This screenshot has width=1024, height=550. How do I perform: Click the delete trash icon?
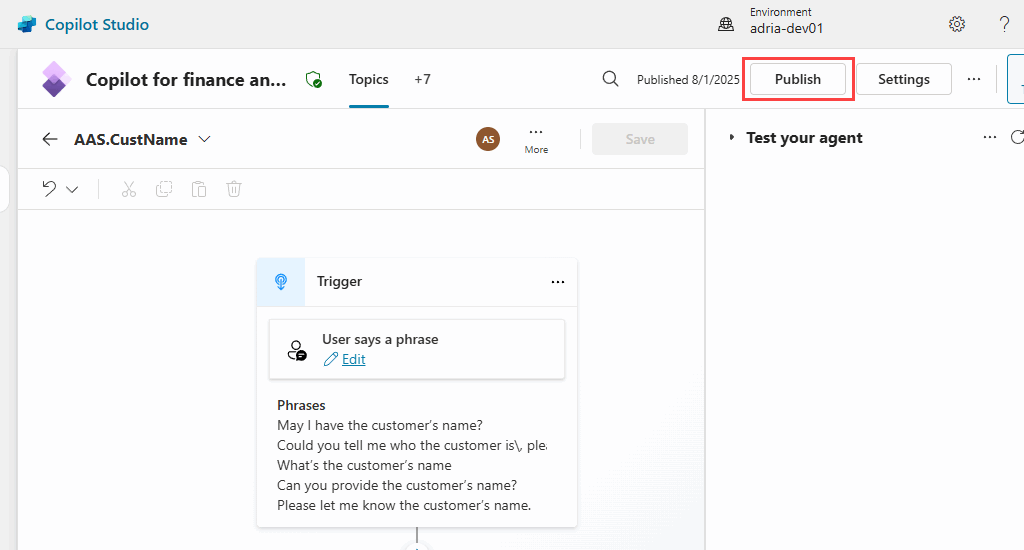234,189
